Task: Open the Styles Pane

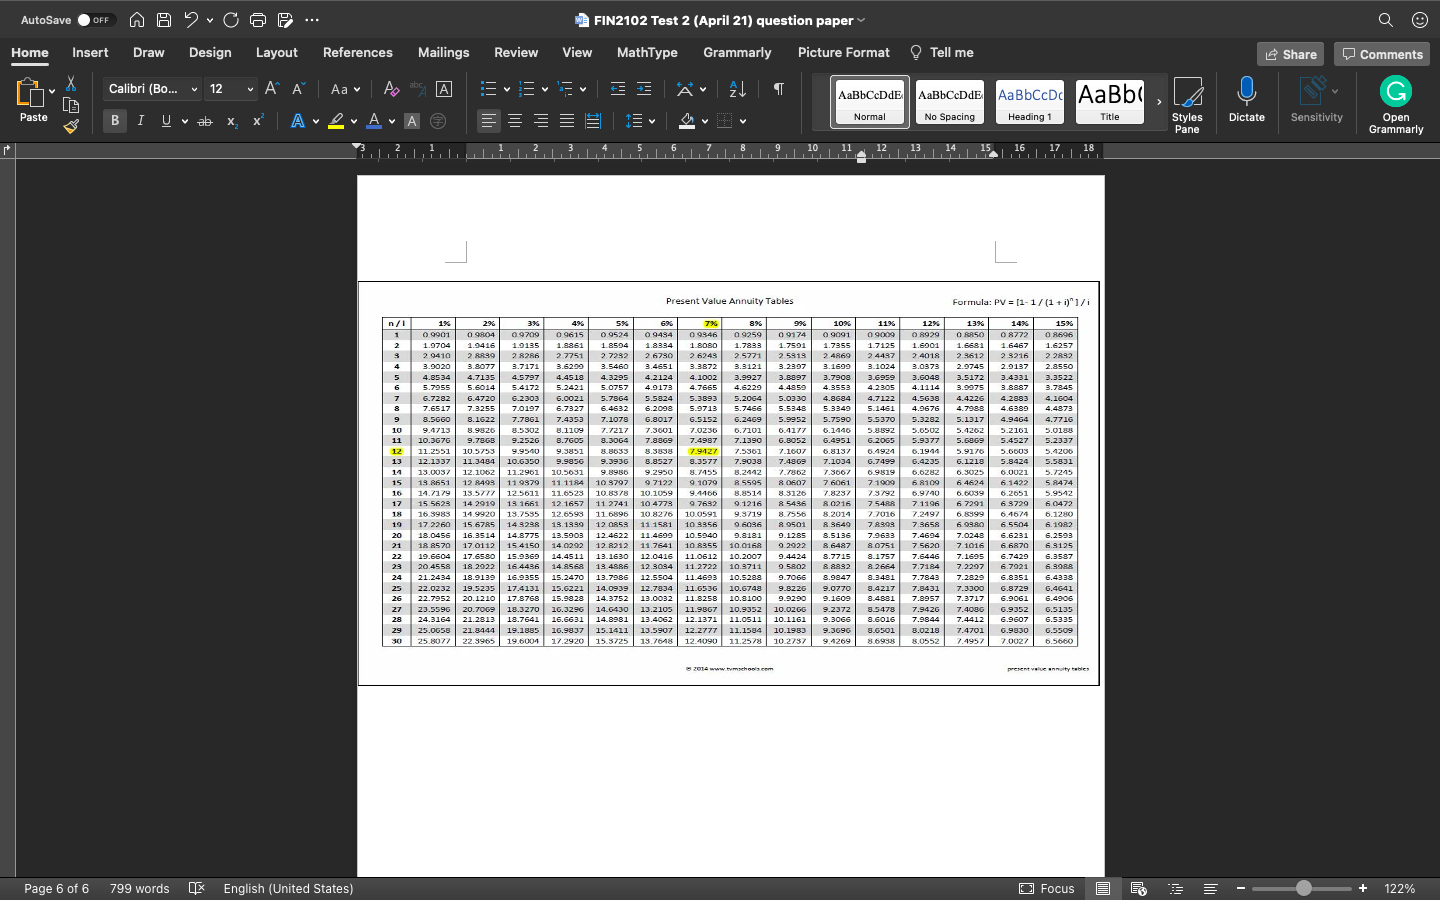Action: pos(1187,104)
